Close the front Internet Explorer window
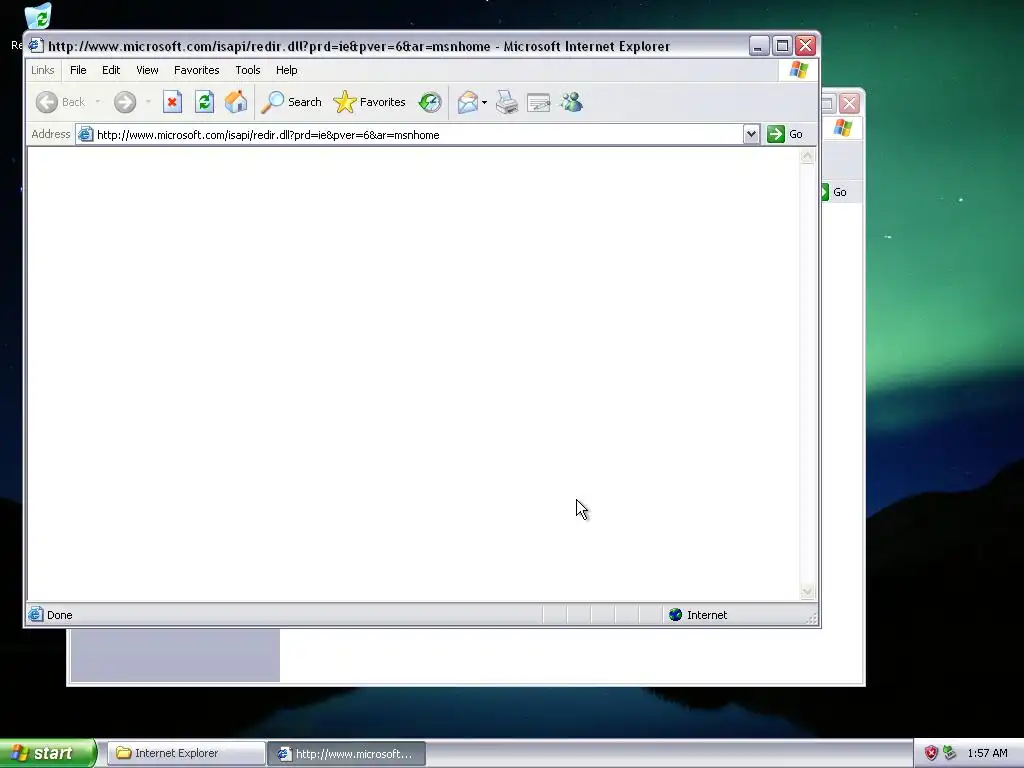 pos(806,46)
